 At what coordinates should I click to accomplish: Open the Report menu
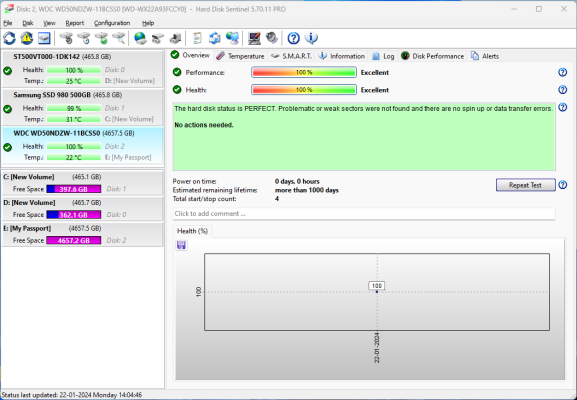75,23
